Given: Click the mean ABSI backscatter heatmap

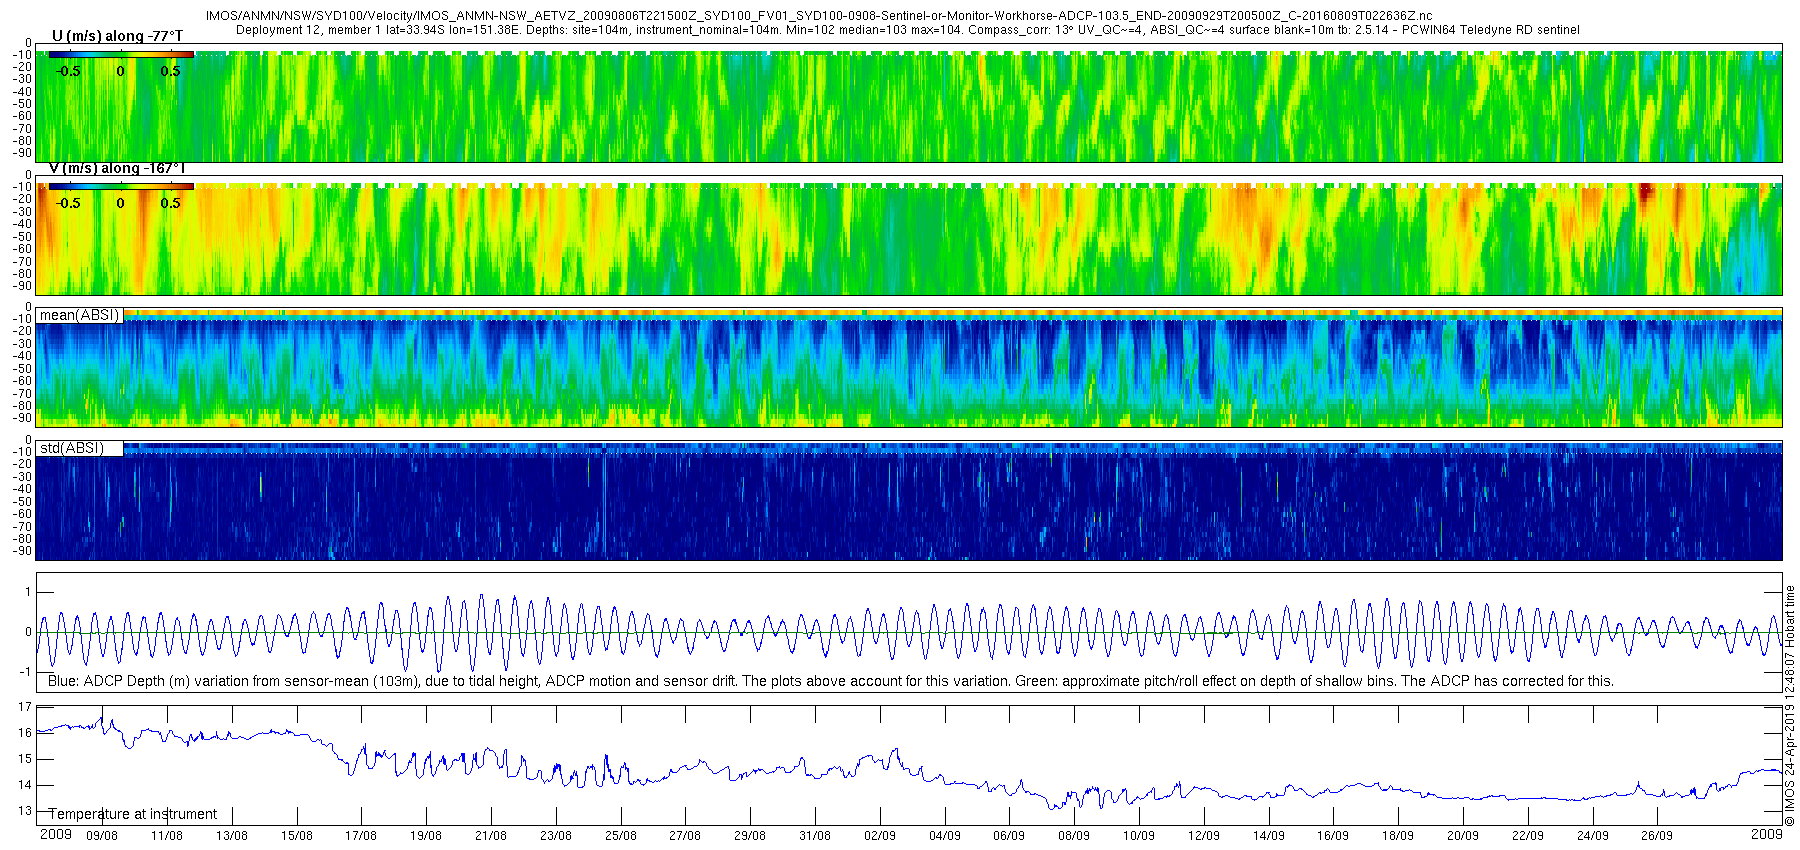Looking at the screenshot, I should pyautogui.click(x=909, y=368).
